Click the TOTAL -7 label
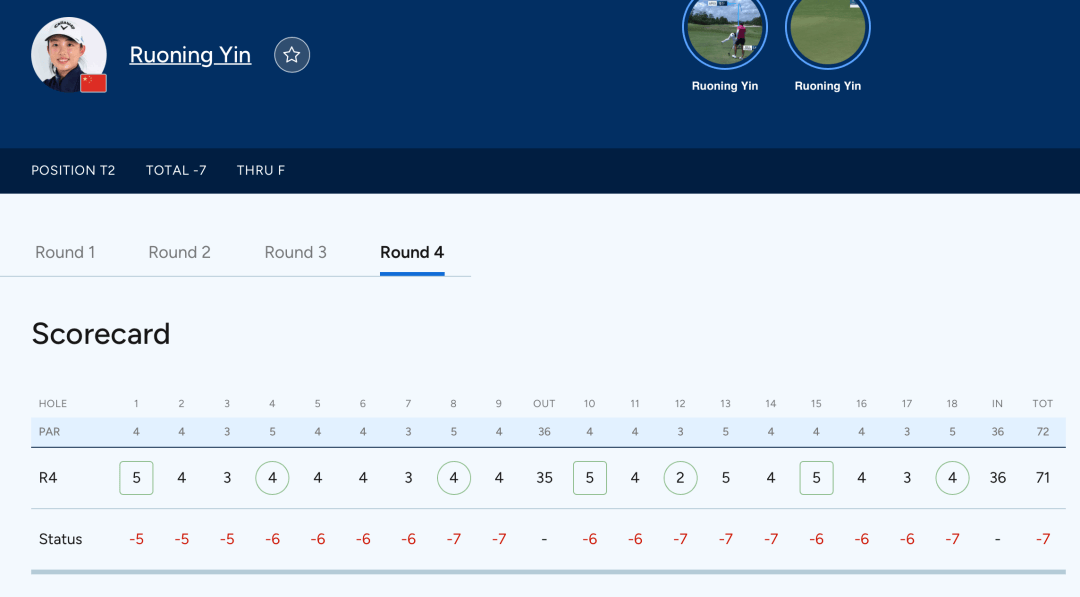Image resolution: width=1080 pixels, height=597 pixels. pyautogui.click(x=176, y=170)
